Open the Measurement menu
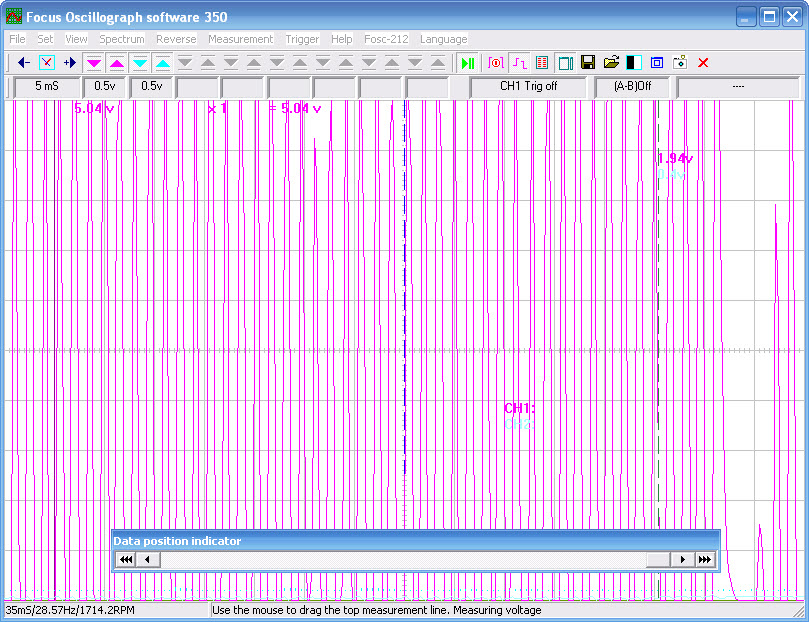The image size is (809, 622). [240, 39]
